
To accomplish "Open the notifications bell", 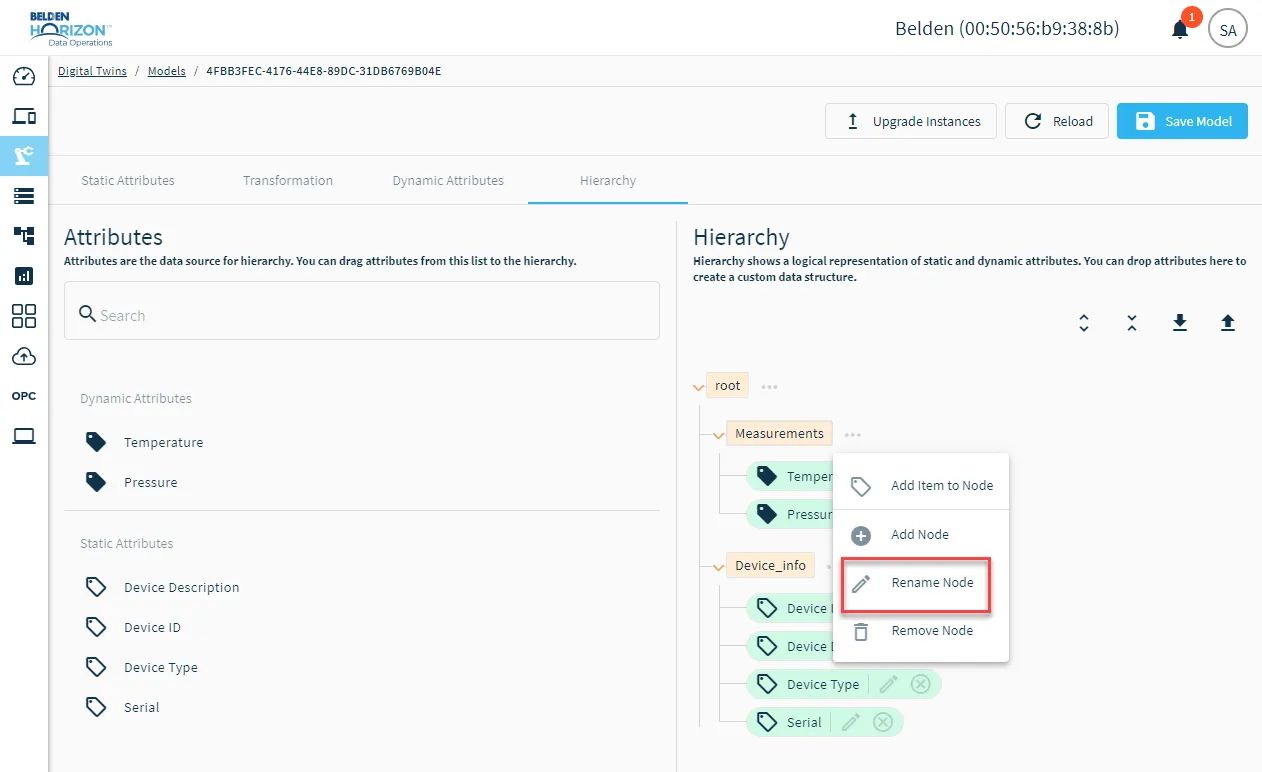I will (x=1180, y=29).
